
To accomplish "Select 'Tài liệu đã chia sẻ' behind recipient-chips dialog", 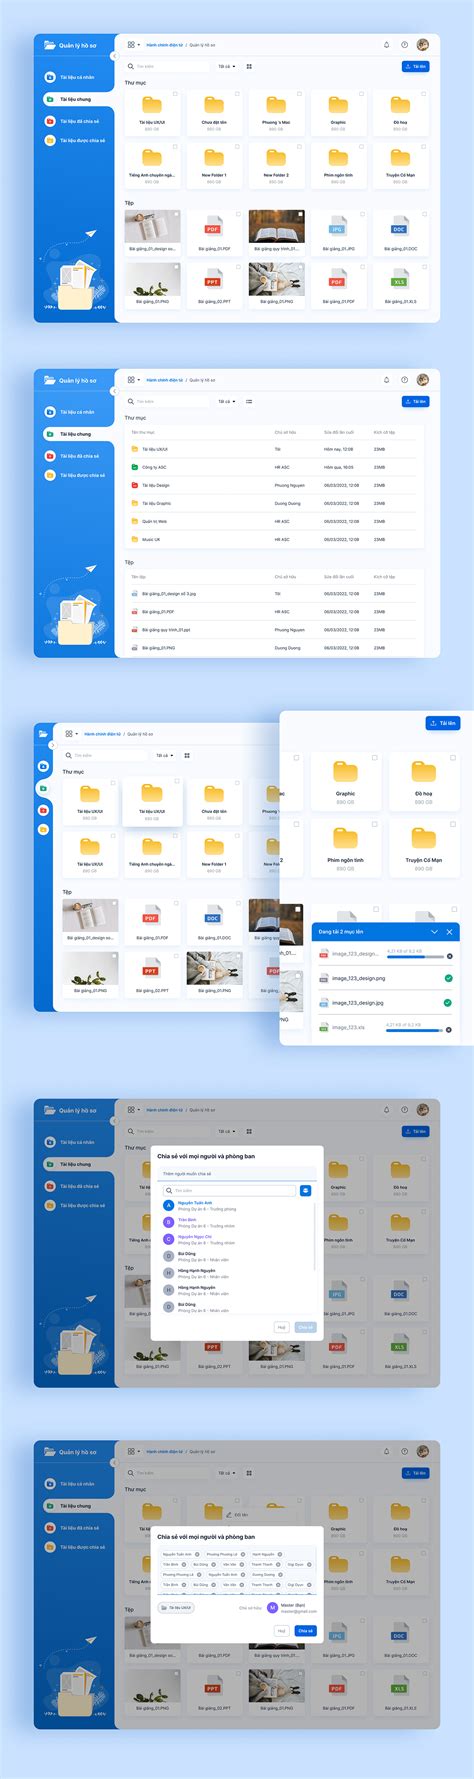I will [x=74, y=1528].
